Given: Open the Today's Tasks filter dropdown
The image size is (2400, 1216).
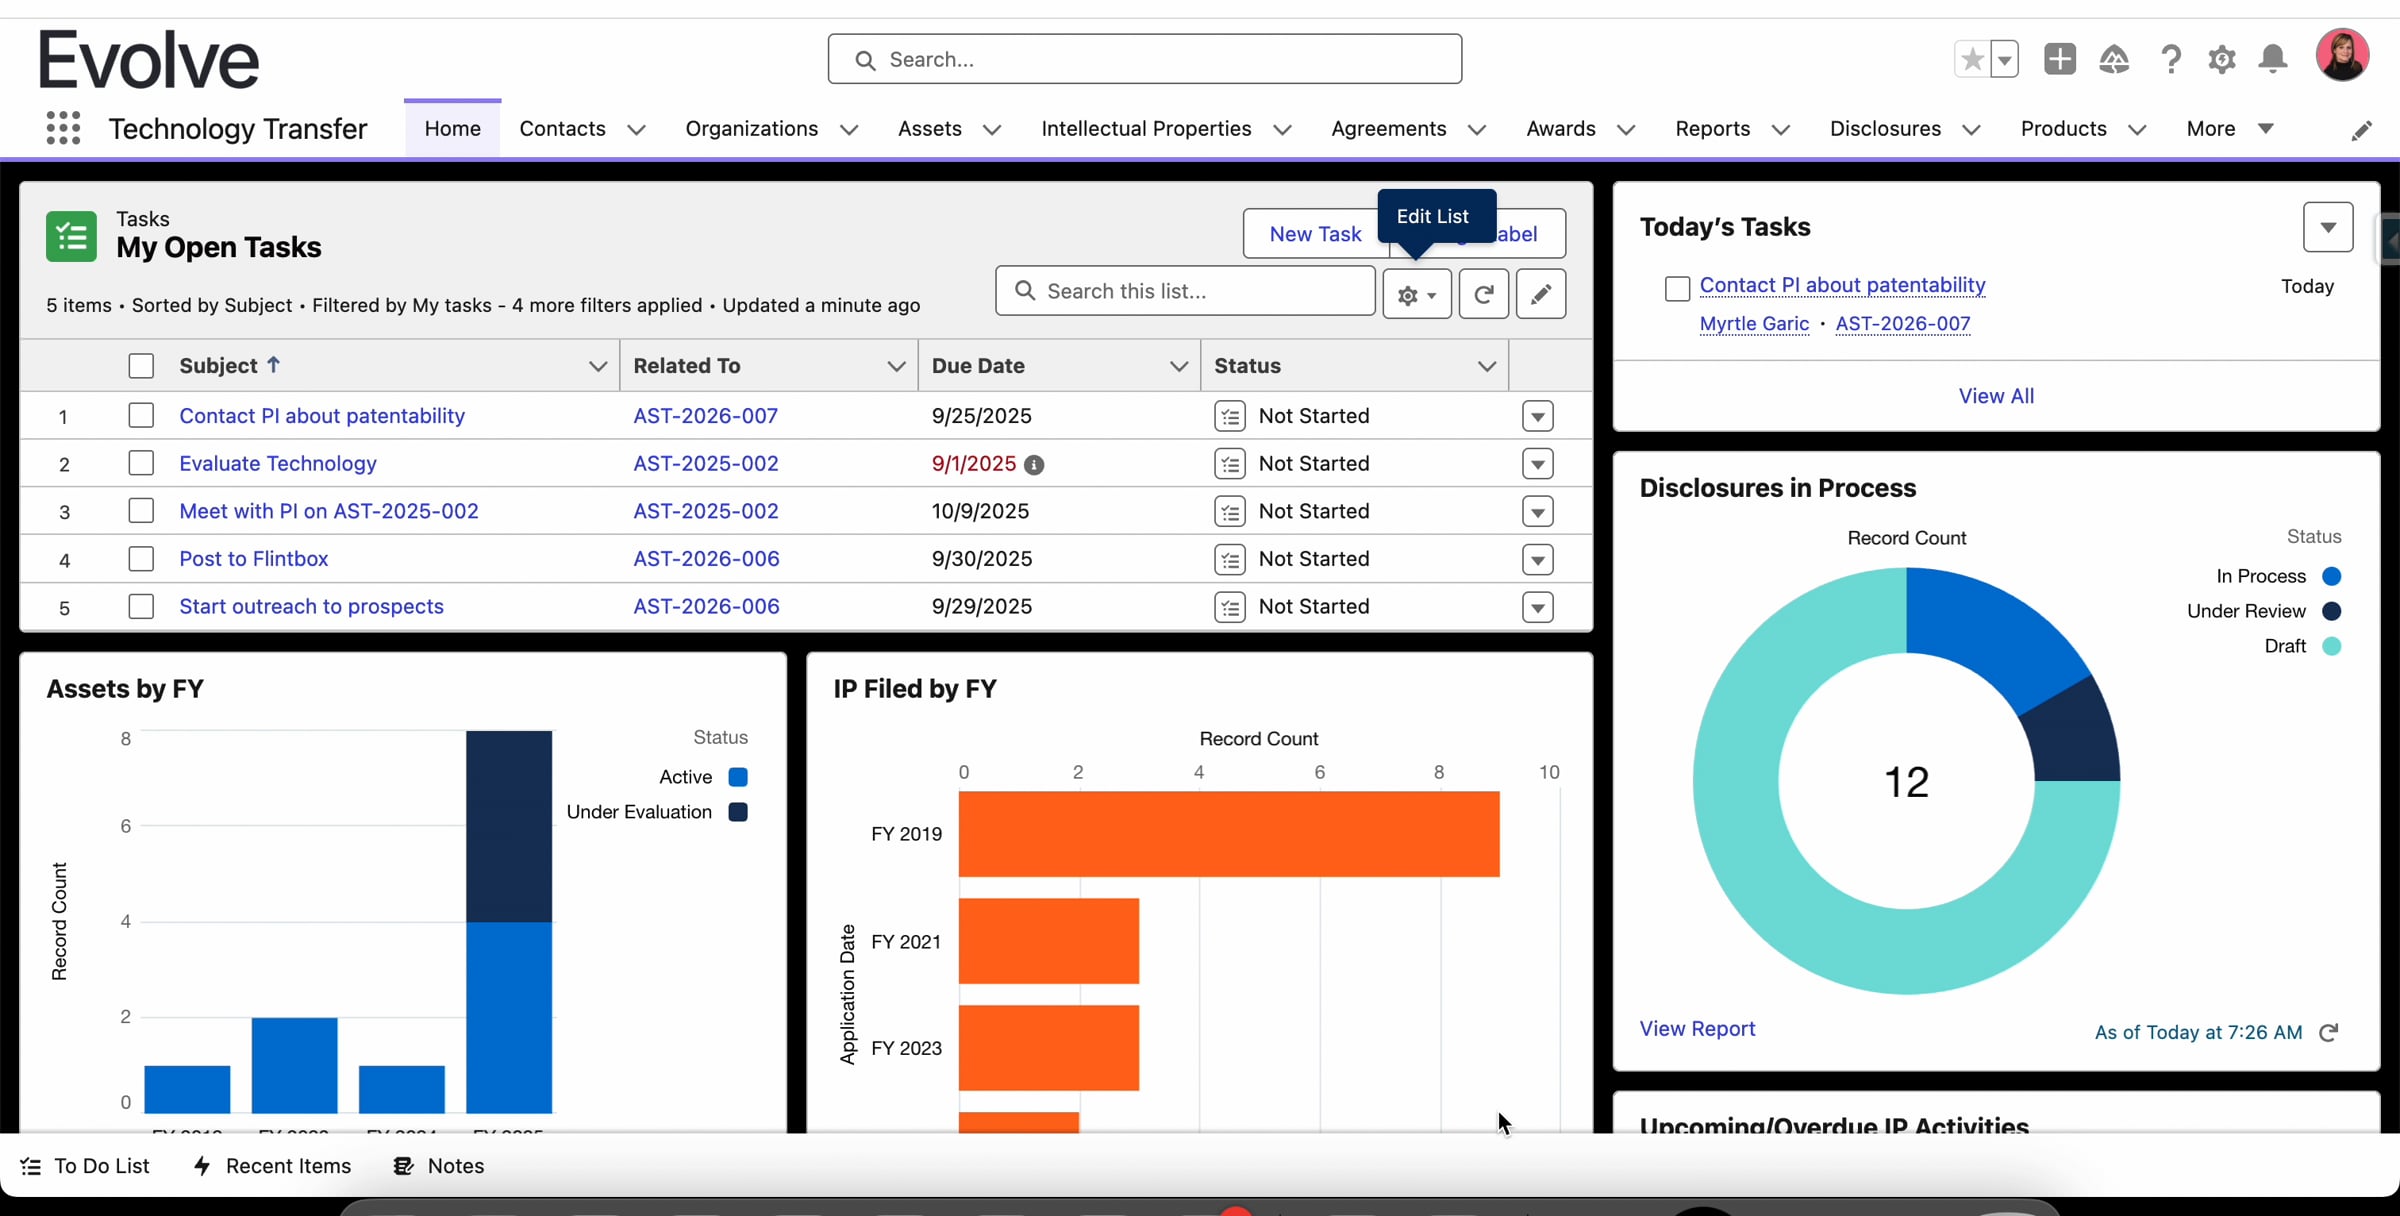Looking at the screenshot, I should pos(2327,227).
